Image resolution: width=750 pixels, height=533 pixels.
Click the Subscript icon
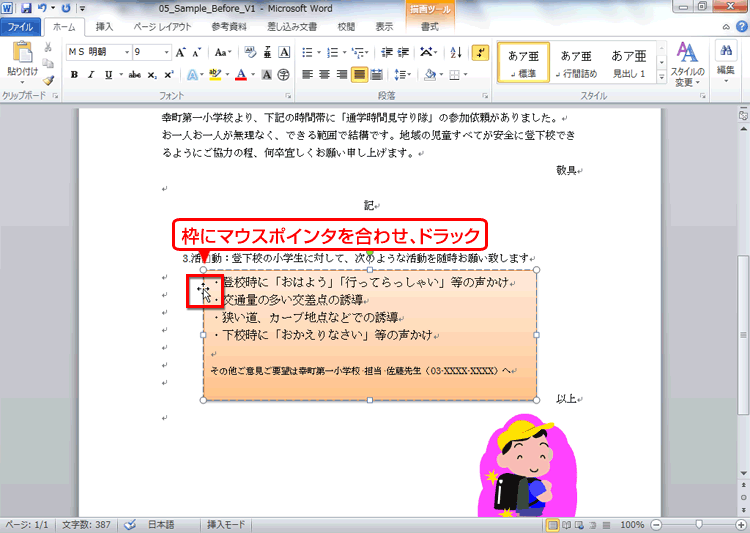(x=152, y=75)
